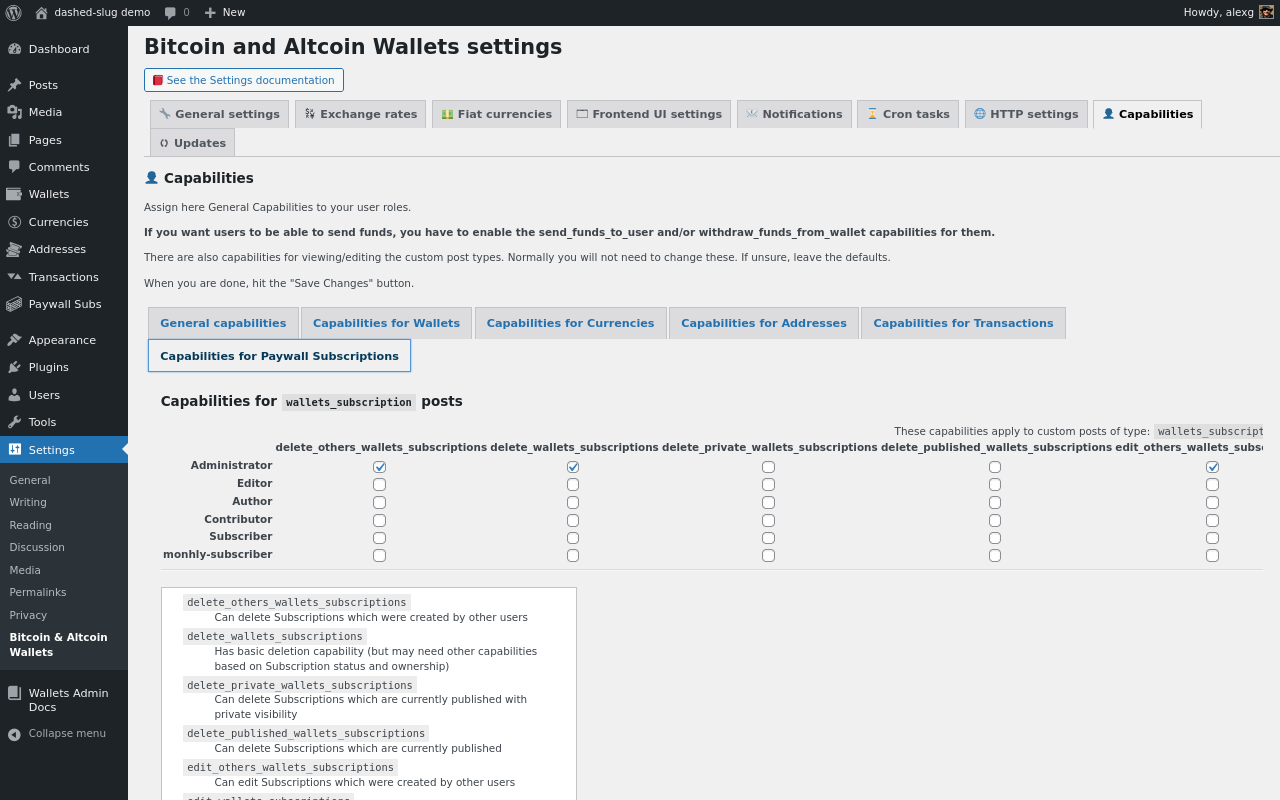Click the Addresses icon in sidebar
The width and height of the screenshot is (1280, 800).
[14, 249]
